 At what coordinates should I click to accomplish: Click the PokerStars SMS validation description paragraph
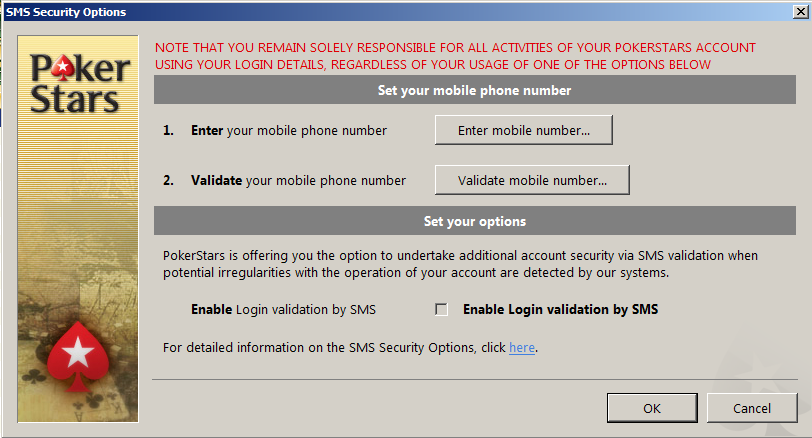[x=460, y=264]
